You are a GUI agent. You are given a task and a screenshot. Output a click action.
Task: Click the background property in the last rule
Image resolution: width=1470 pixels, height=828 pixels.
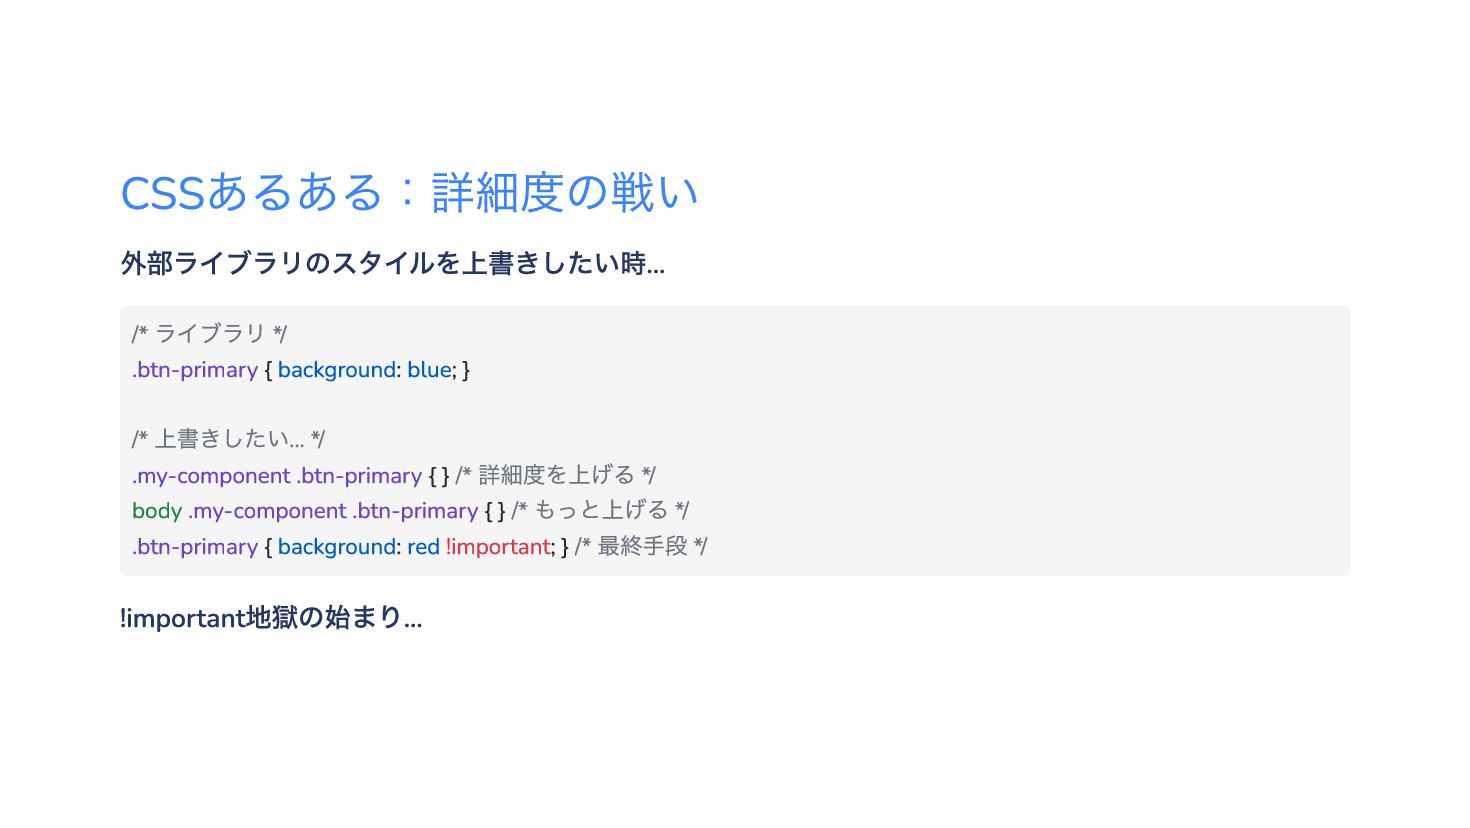[337, 547]
